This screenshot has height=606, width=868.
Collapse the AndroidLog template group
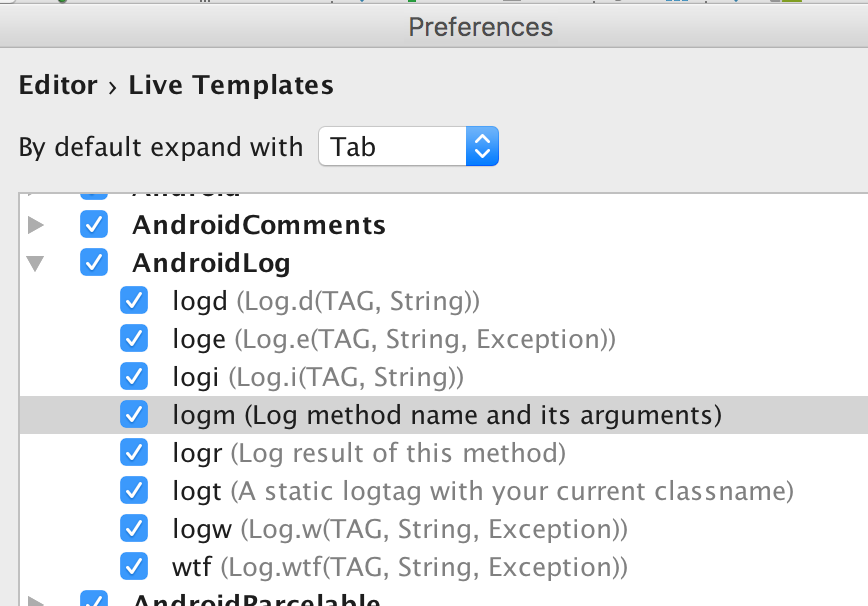[x=35, y=262]
